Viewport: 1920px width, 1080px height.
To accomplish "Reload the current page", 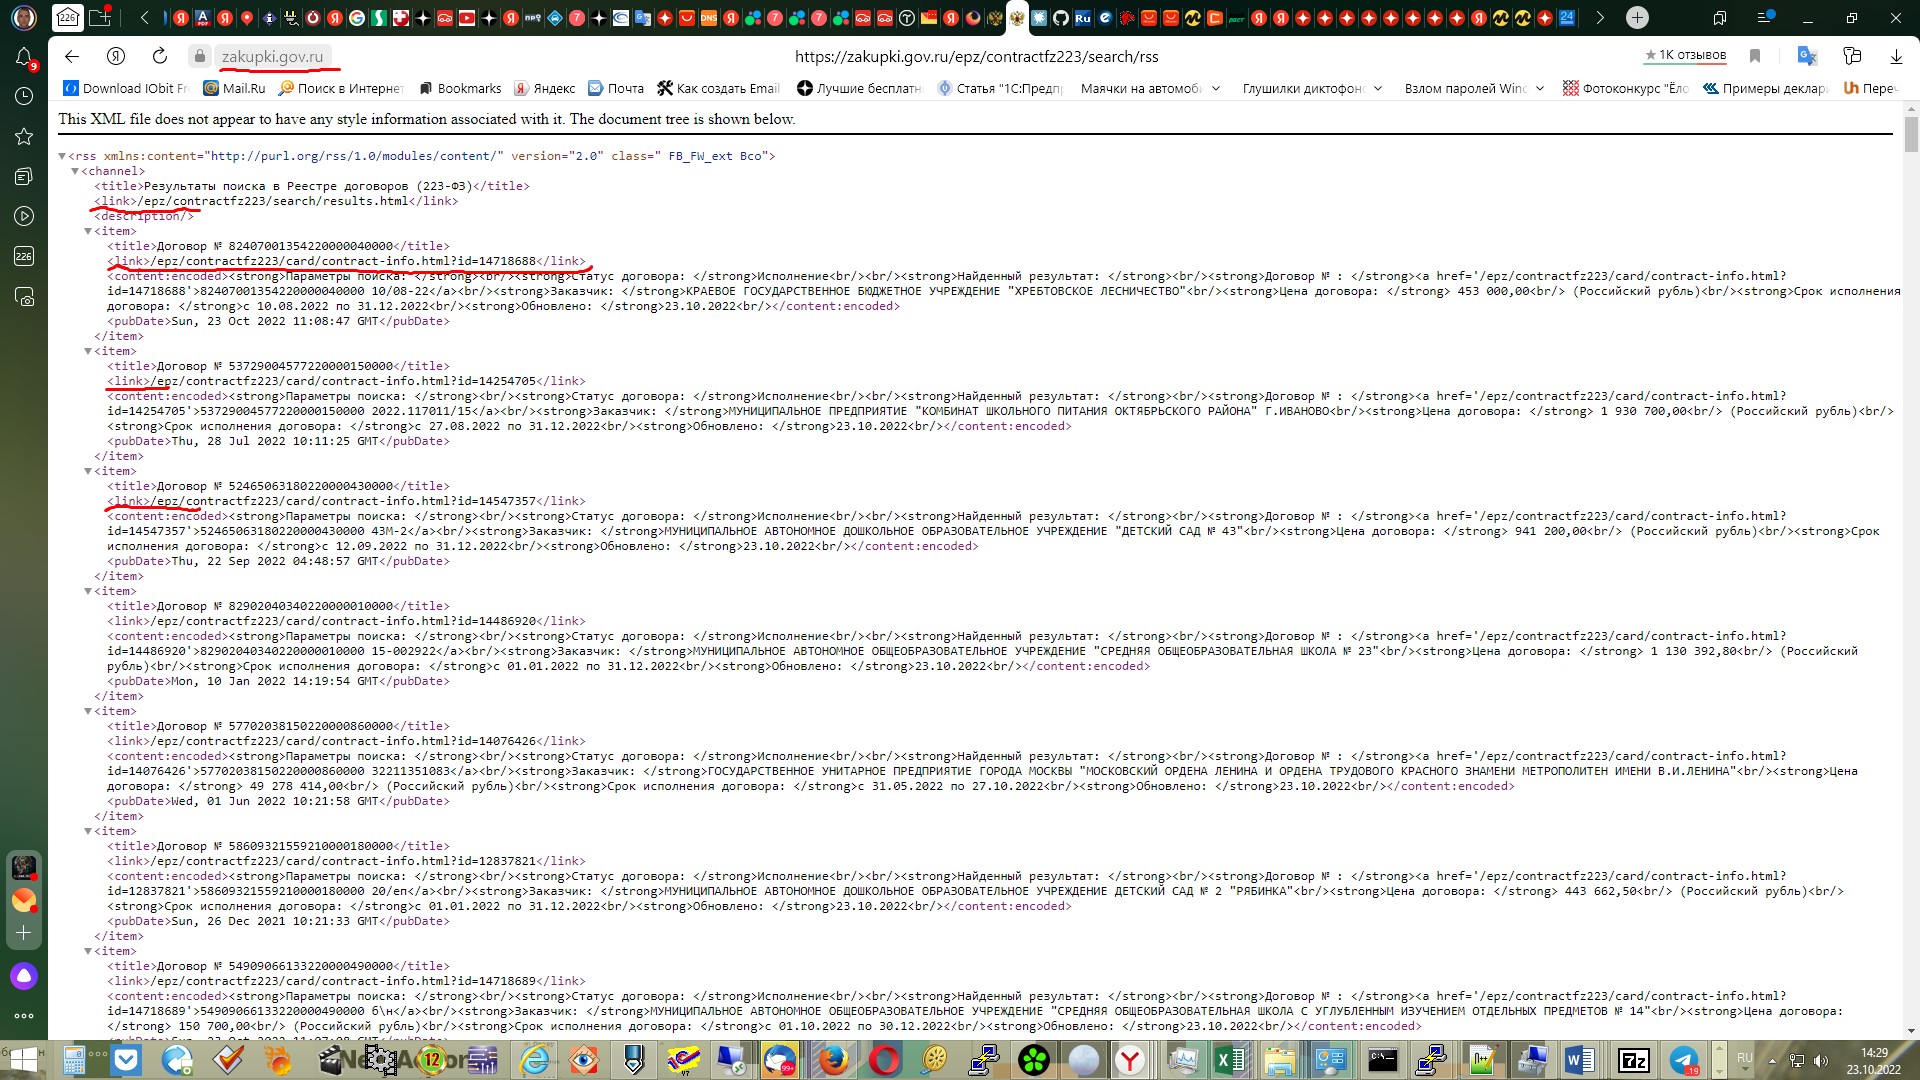I will [x=159, y=57].
